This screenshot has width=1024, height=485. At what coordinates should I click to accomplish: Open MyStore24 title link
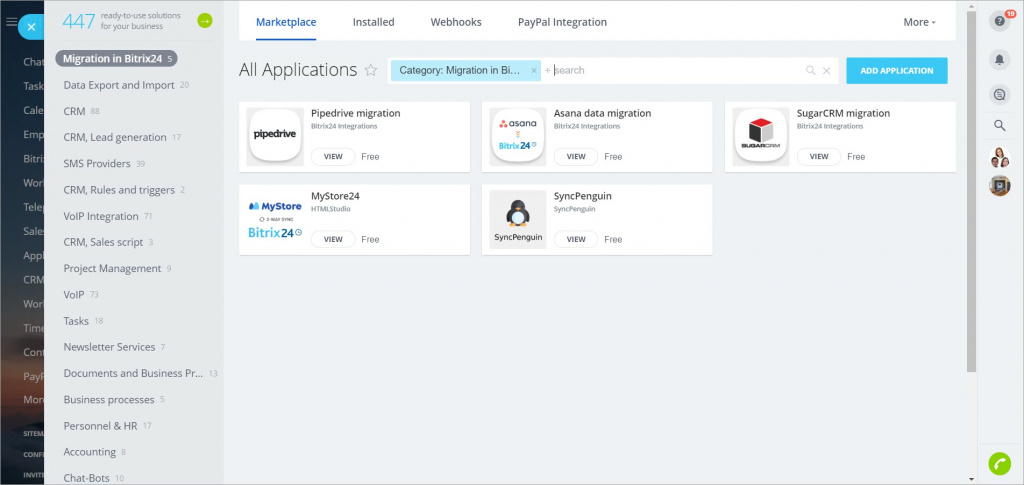coord(335,196)
